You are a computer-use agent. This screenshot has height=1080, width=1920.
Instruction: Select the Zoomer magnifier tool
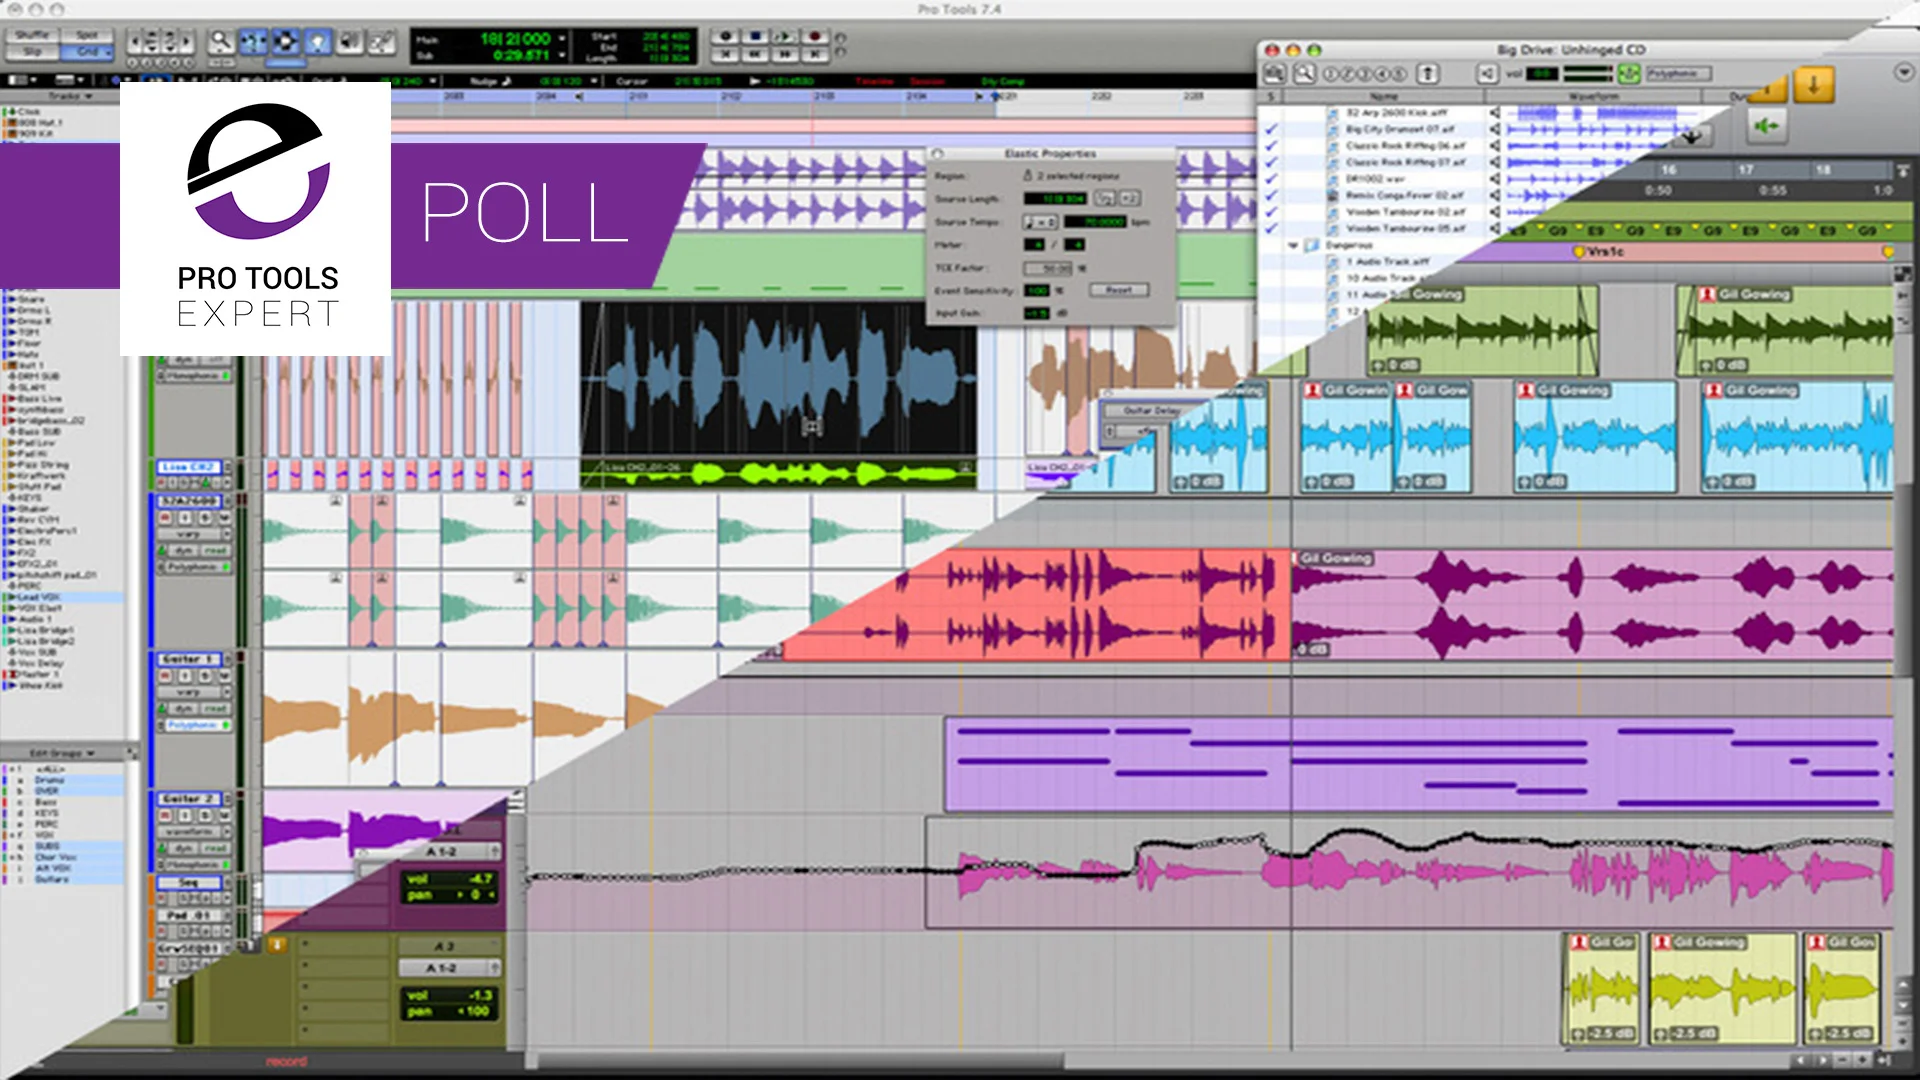coord(220,42)
